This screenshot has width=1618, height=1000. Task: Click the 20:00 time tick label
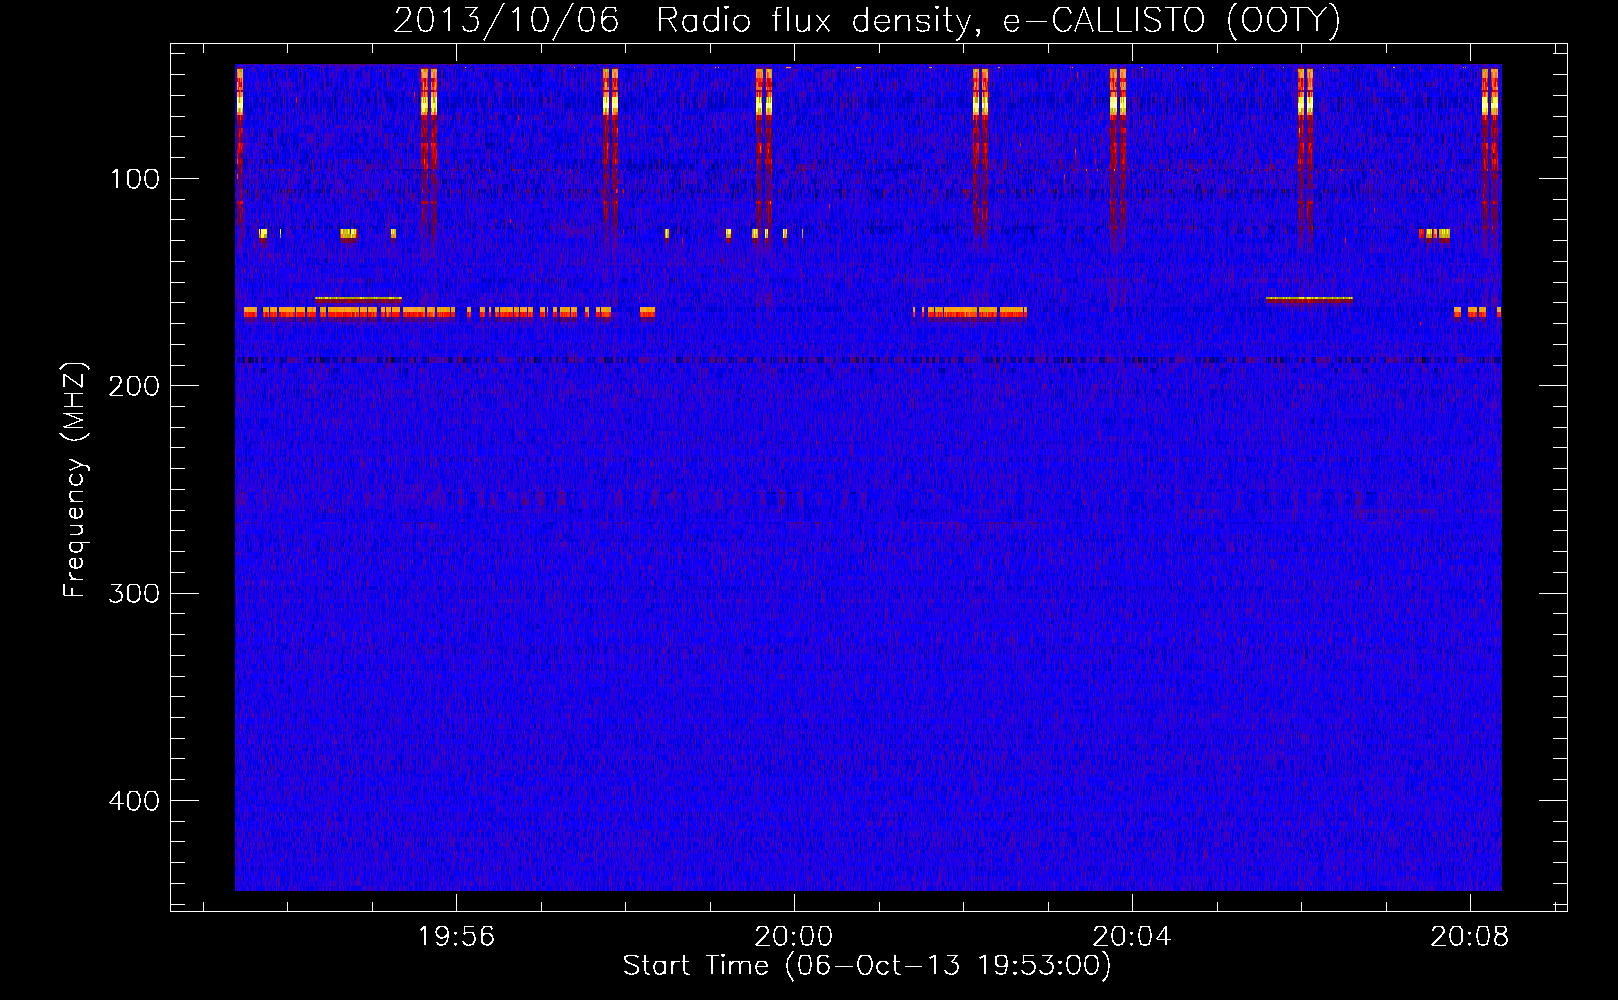[x=794, y=937]
